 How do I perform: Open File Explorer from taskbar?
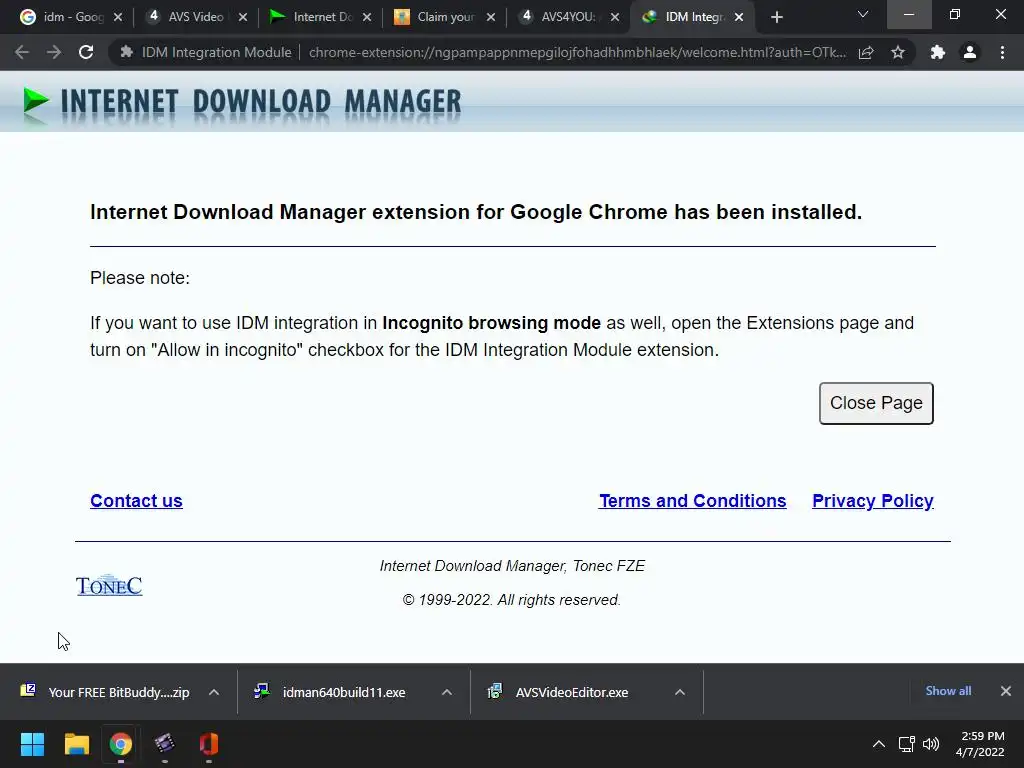coord(76,744)
